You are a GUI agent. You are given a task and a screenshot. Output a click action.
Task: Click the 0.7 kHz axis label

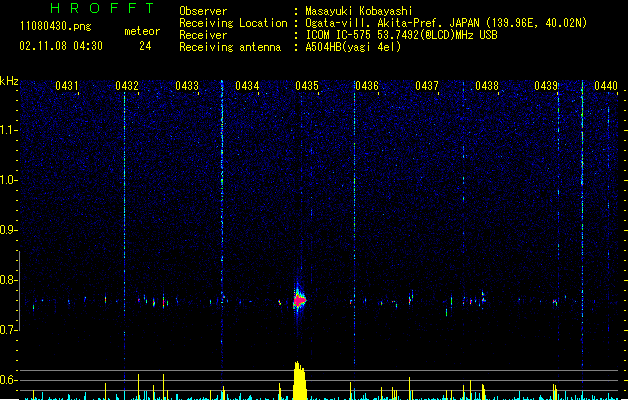tap(8, 330)
